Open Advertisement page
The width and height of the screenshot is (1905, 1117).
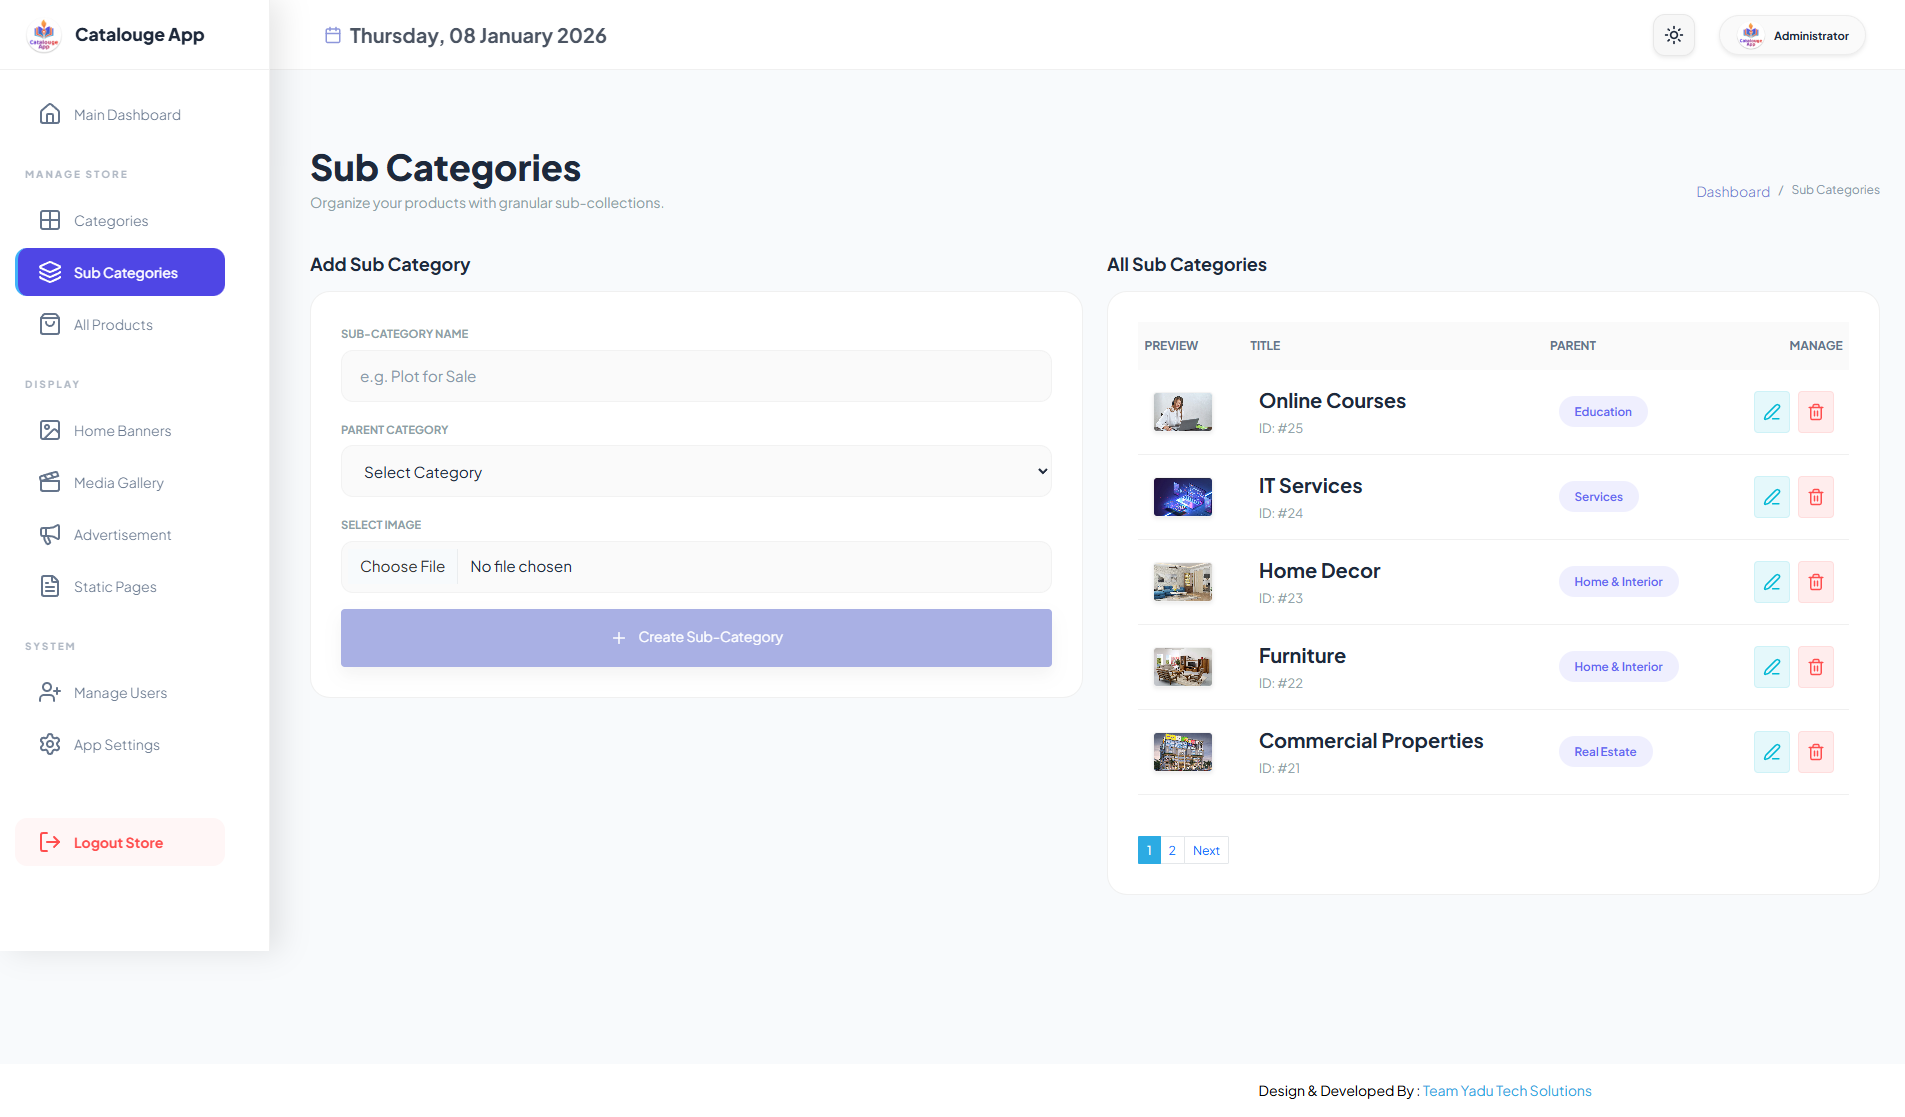120,535
